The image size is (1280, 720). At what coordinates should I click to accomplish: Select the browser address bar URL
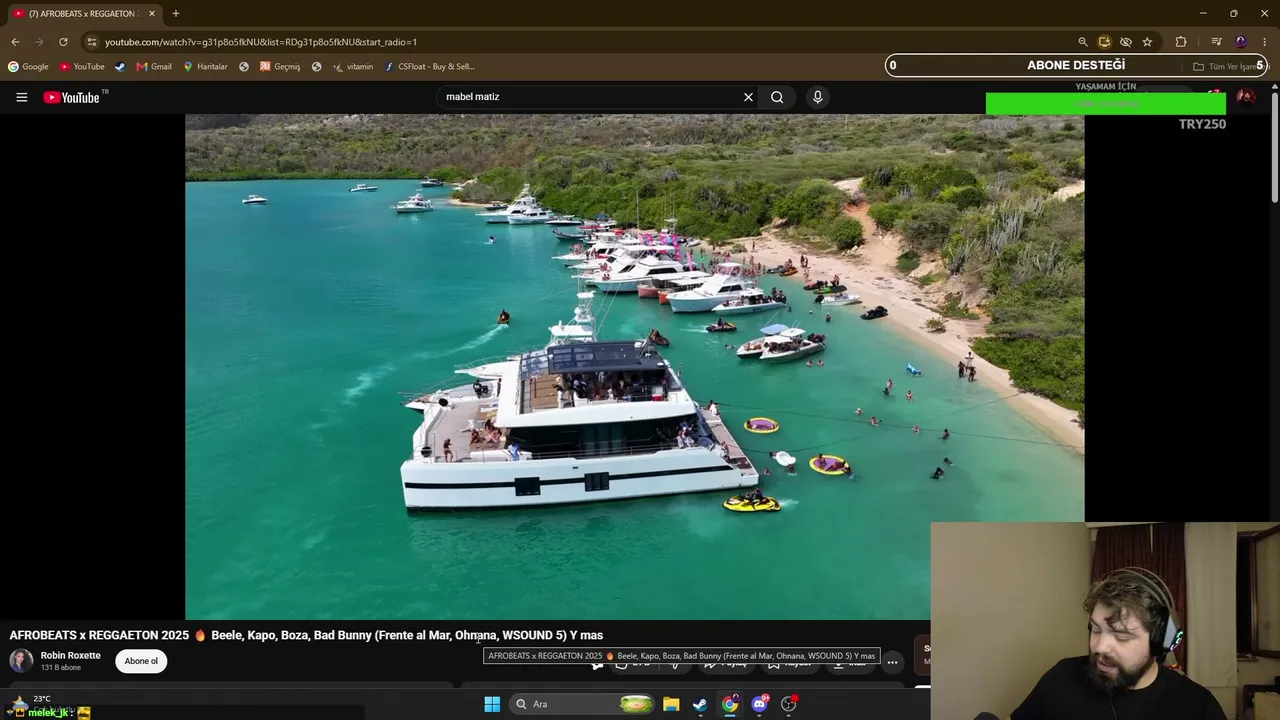pos(261,42)
